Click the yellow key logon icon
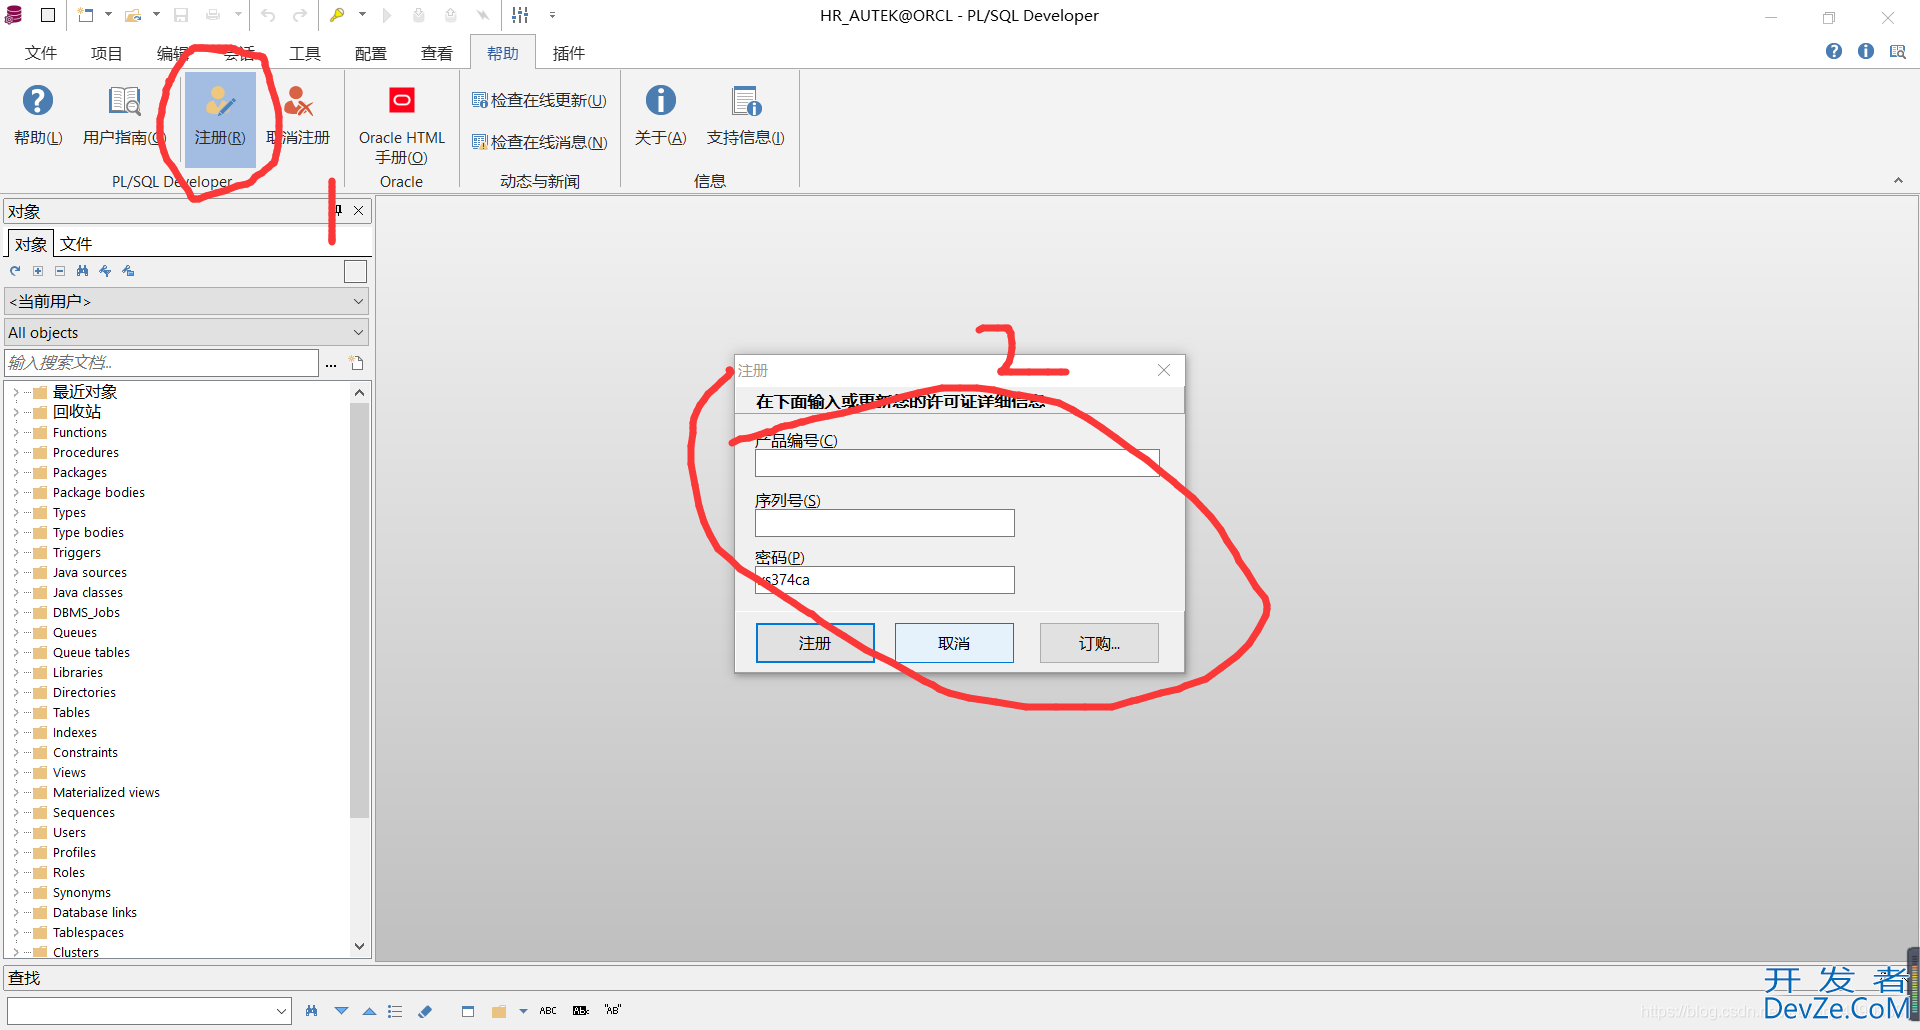Viewport: 1920px width, 1030px height. click(x=337, y=15)
